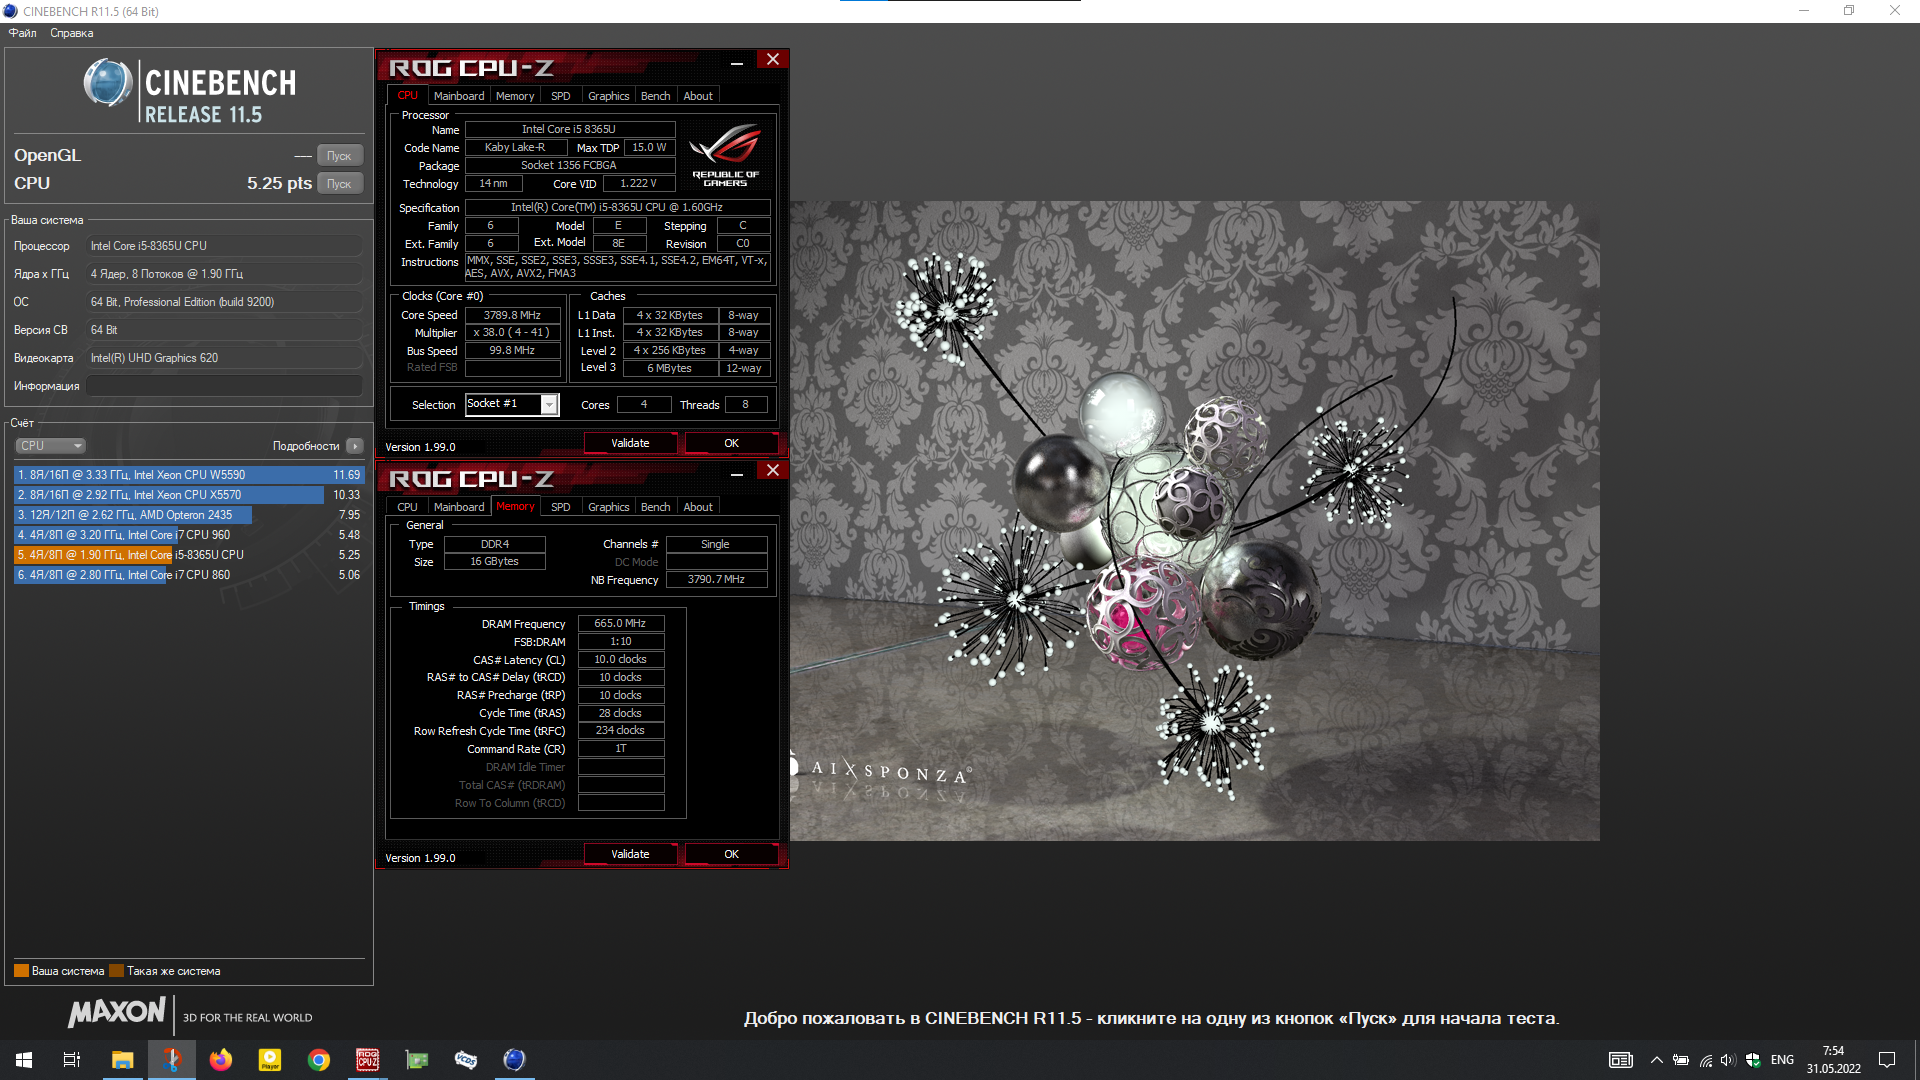
Task: Click the Подробности arrow button
Action: pos(355,446)
